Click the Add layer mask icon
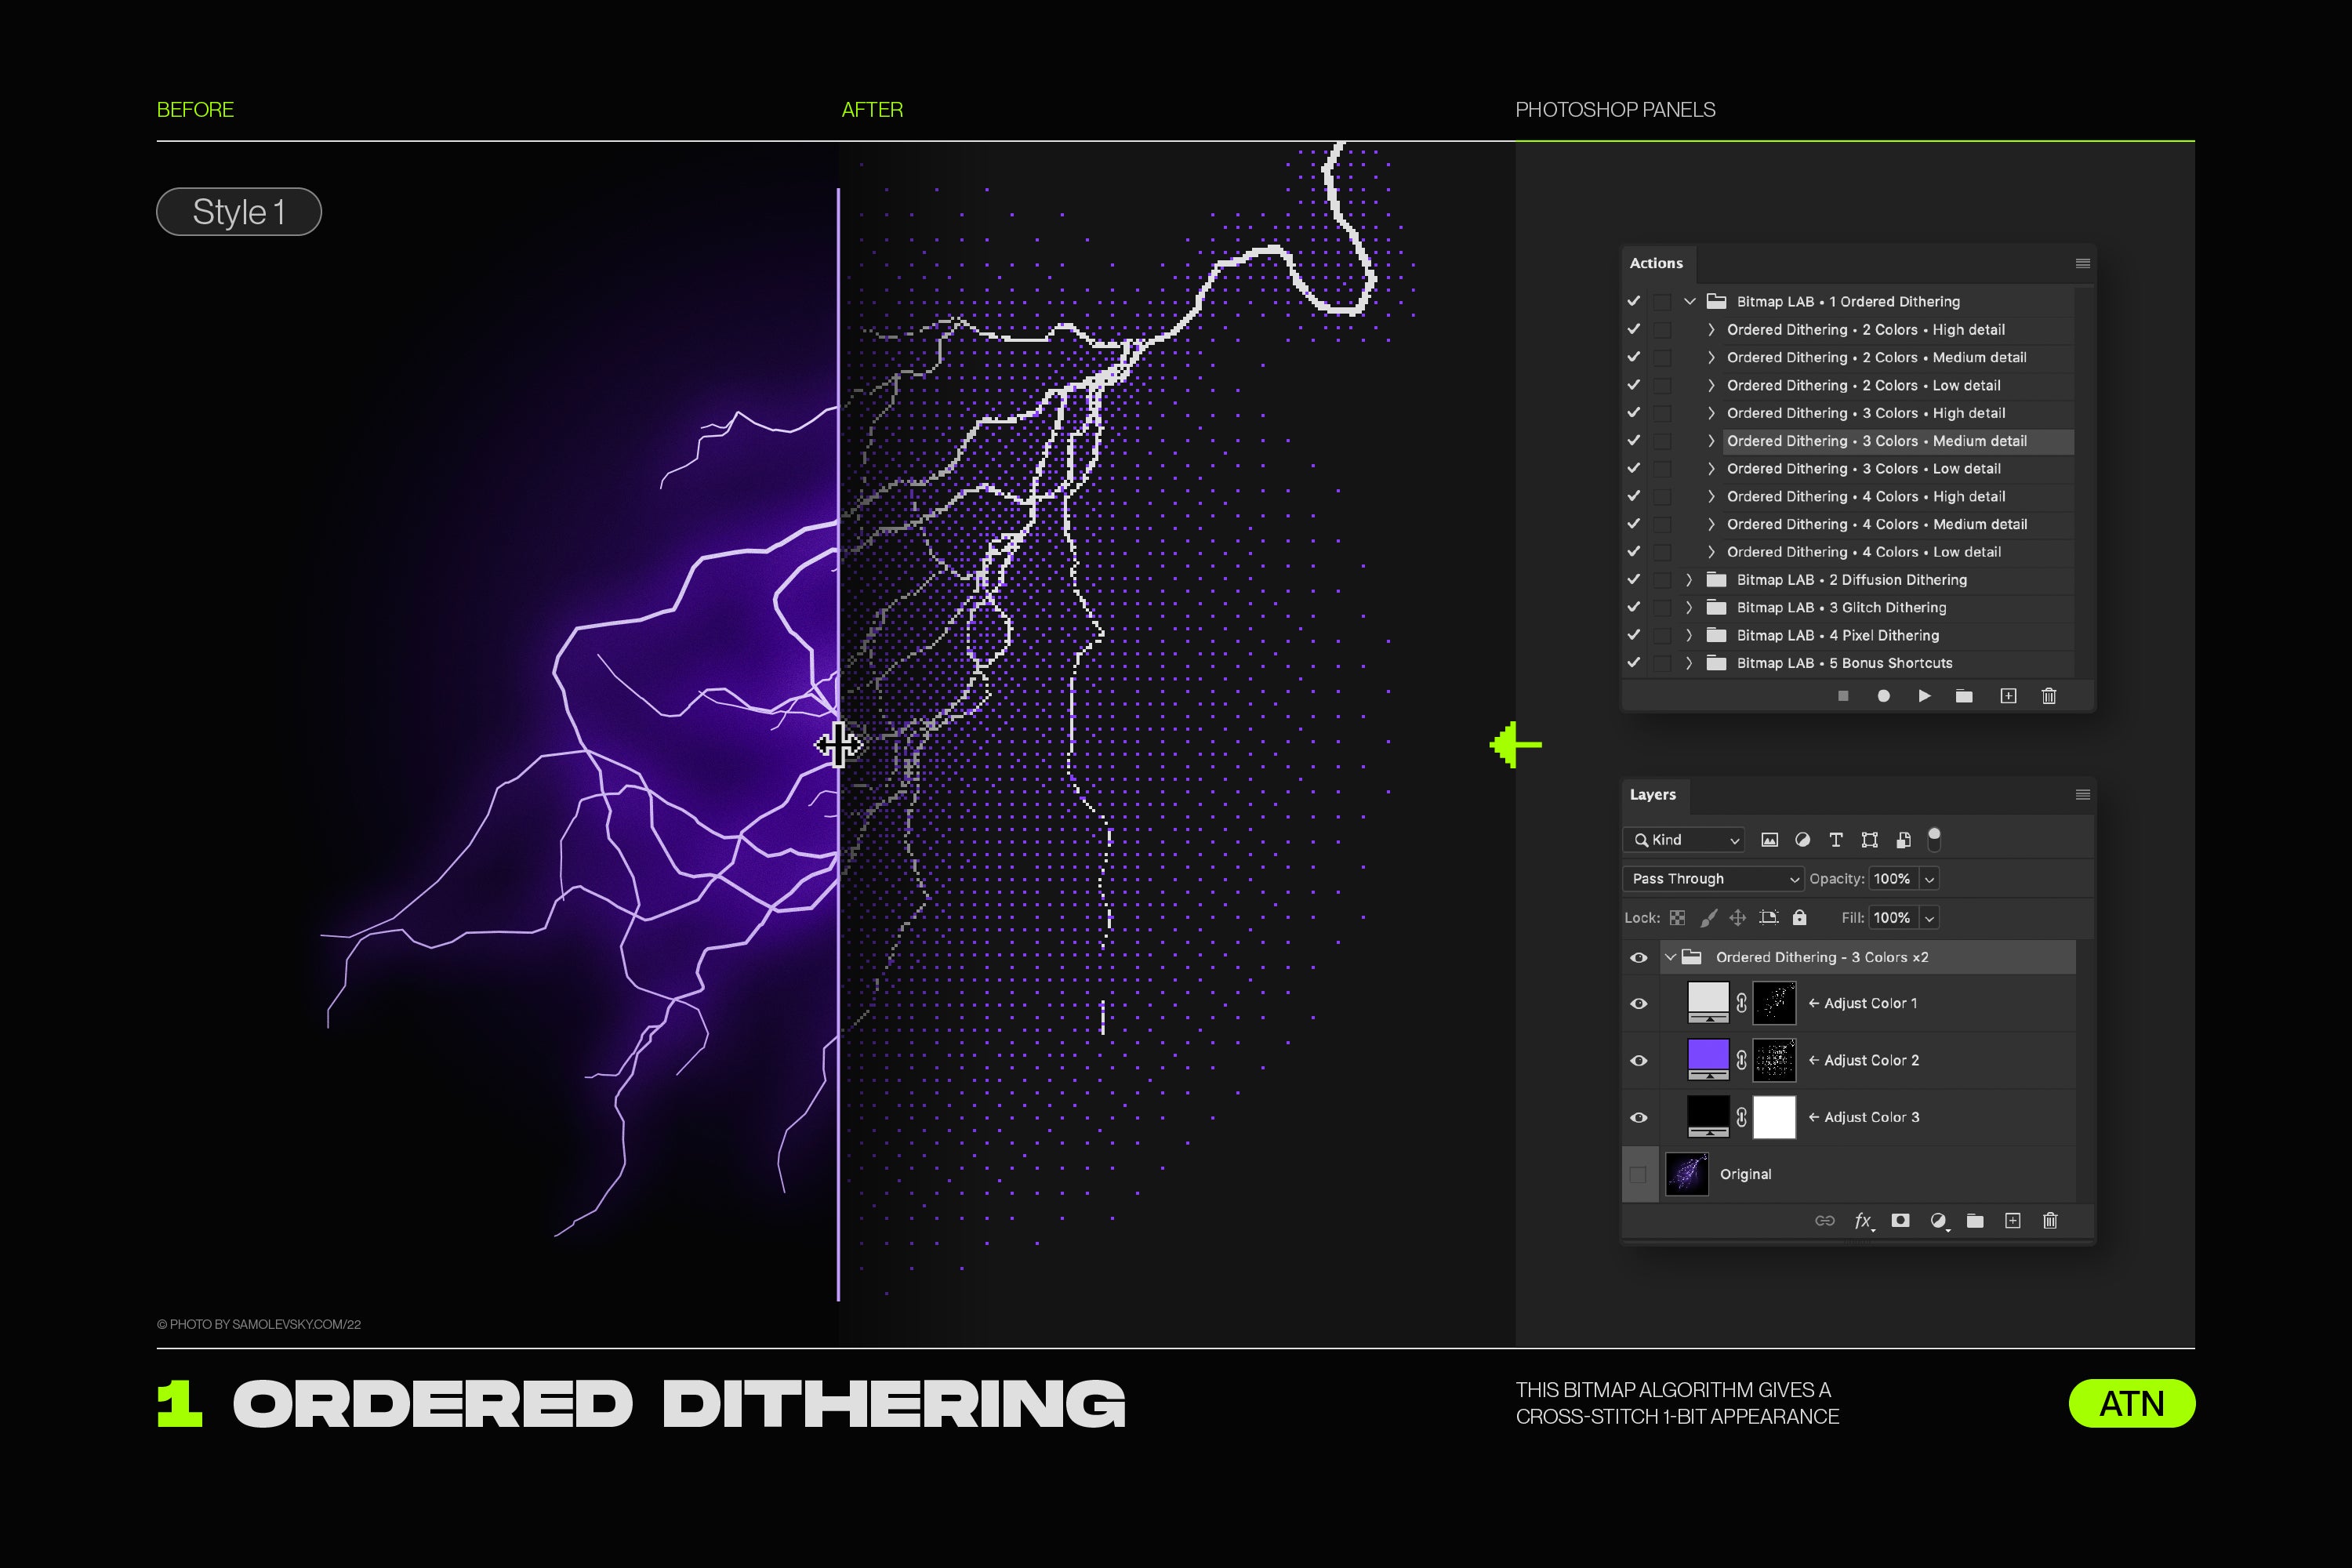The width and height of the screenshot is (2352, 1568). coord(1900,1220)
